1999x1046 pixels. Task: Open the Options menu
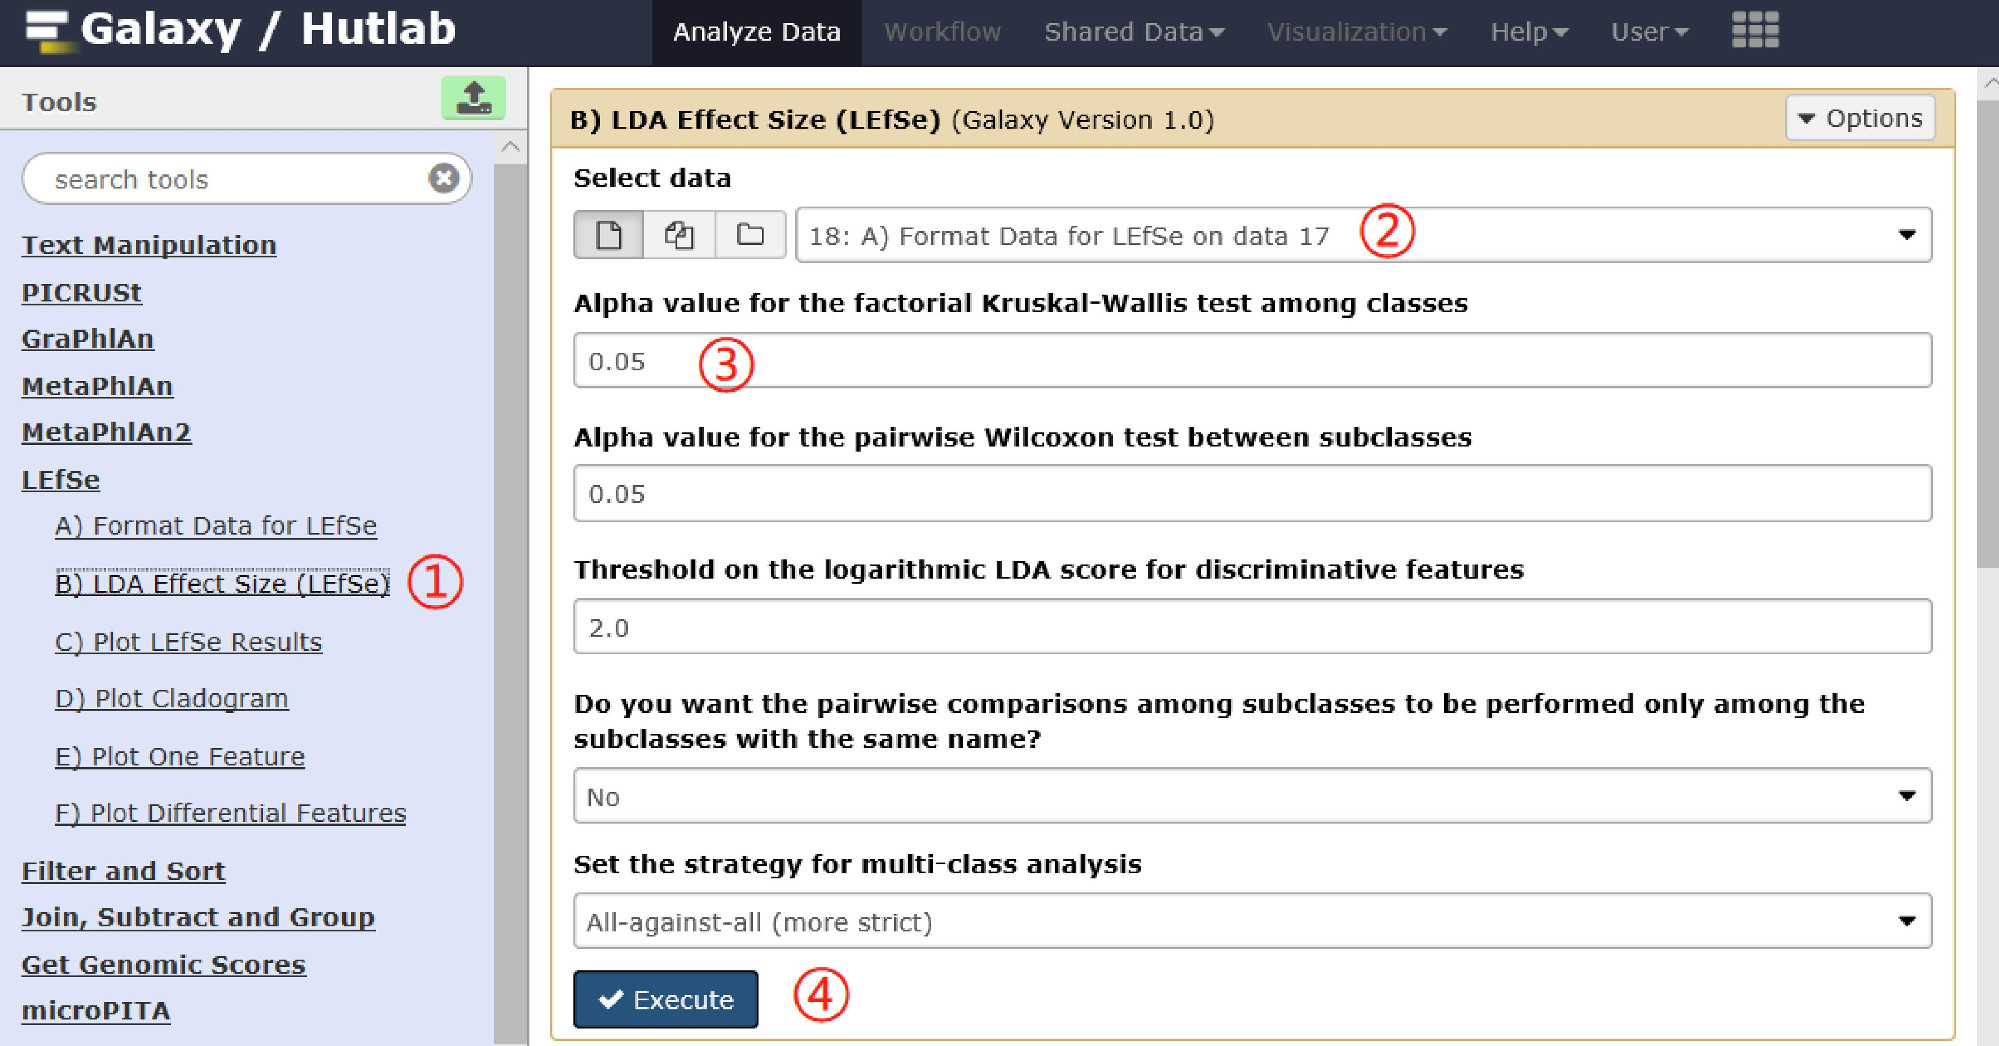pos(1860,118)
